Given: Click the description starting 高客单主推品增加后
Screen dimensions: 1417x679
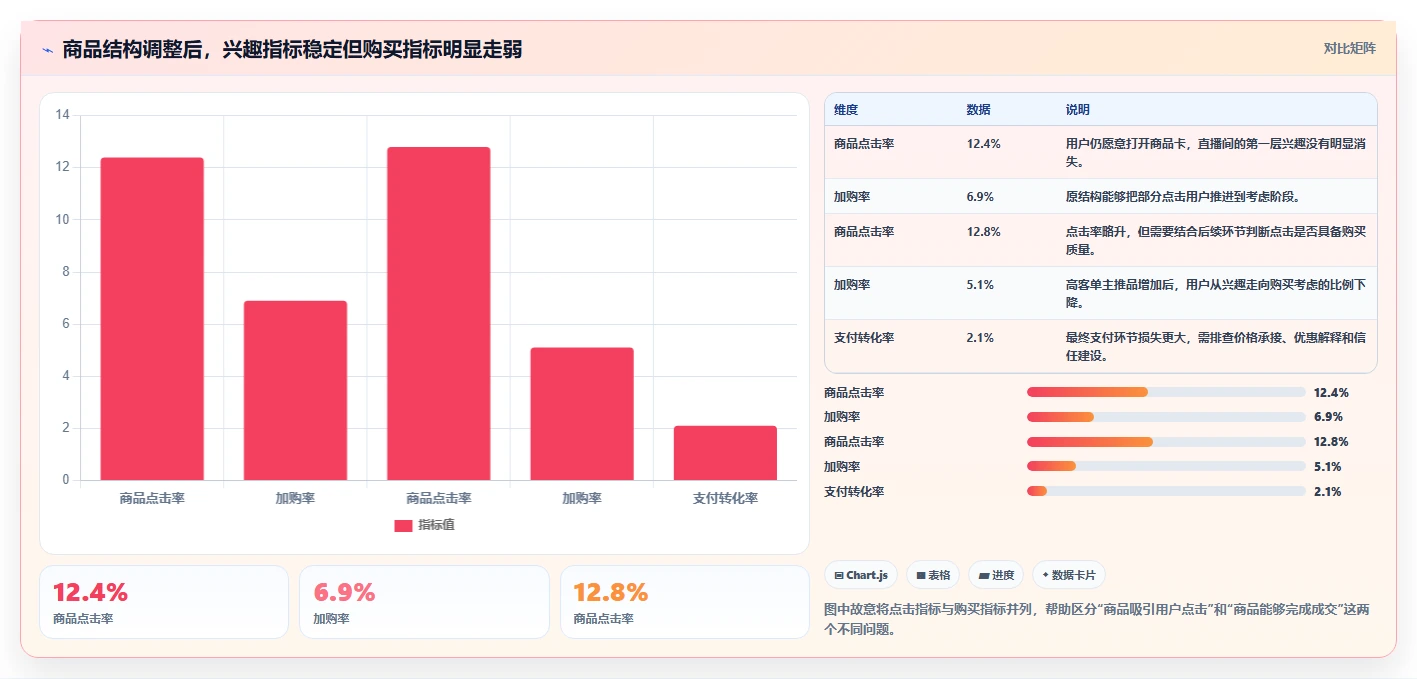Looking at the screenshot, I should click(1216, 294).
